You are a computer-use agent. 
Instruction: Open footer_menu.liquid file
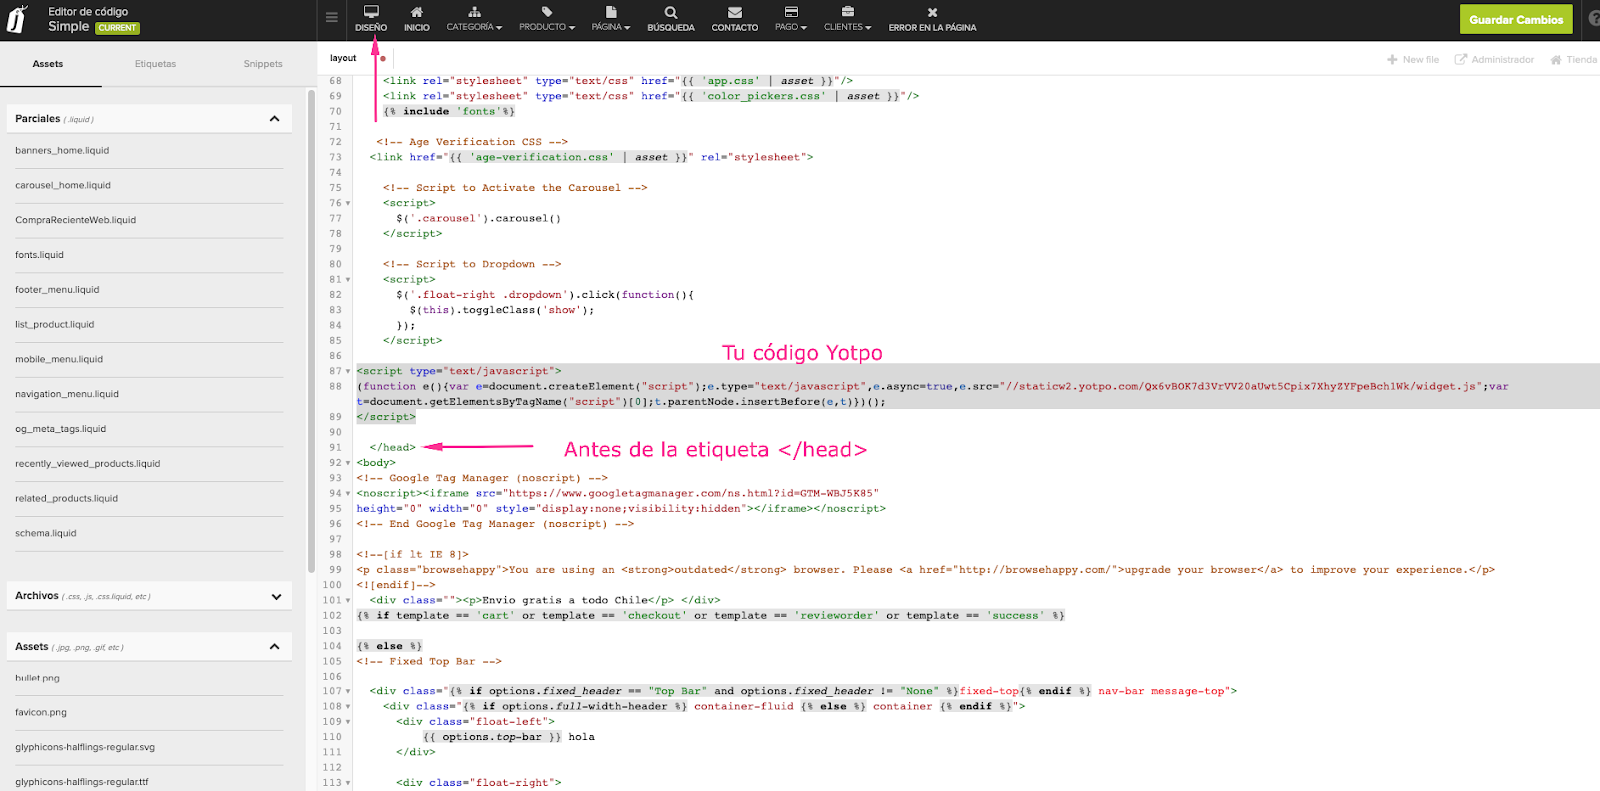57,290
